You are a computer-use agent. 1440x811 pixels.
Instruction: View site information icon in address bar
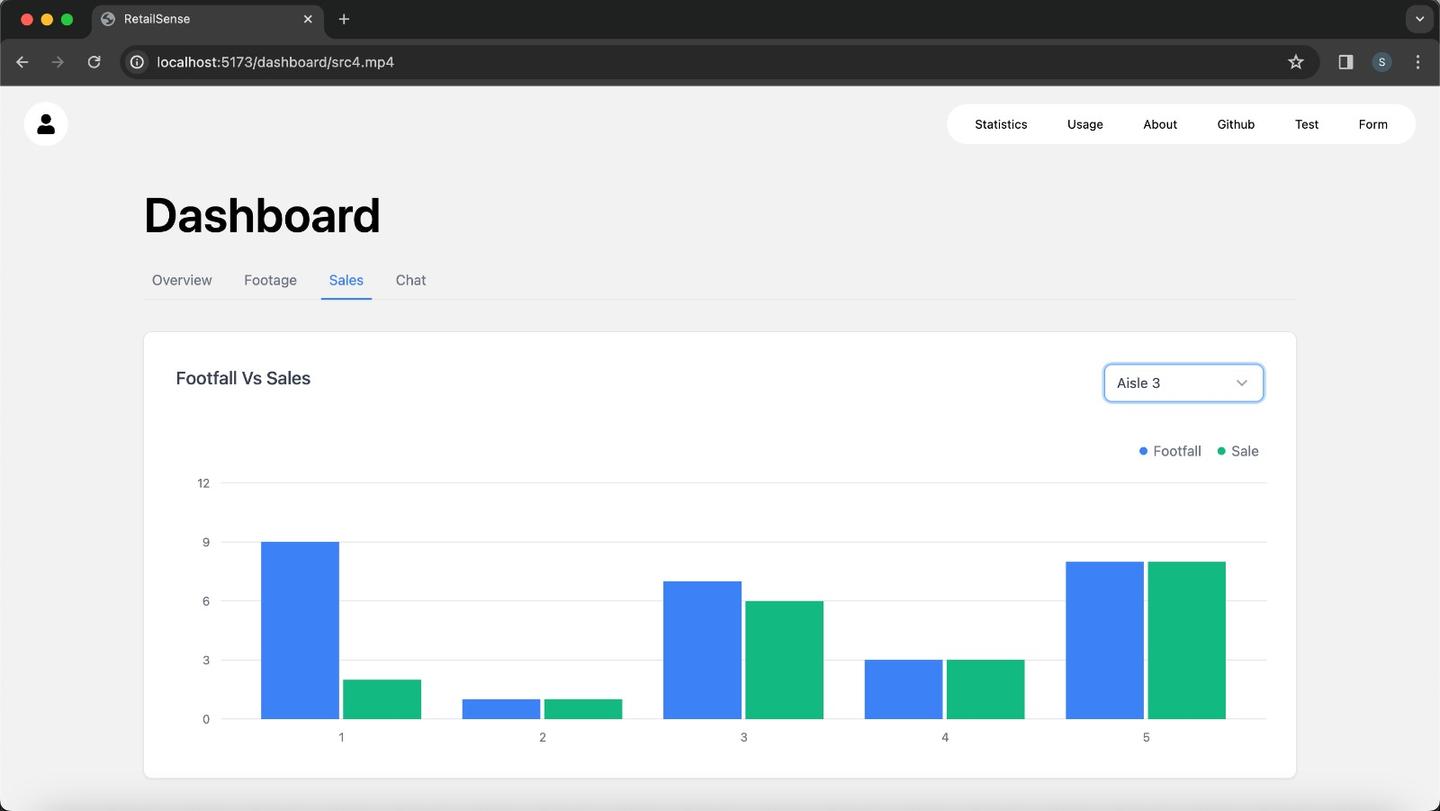(138, 62)
